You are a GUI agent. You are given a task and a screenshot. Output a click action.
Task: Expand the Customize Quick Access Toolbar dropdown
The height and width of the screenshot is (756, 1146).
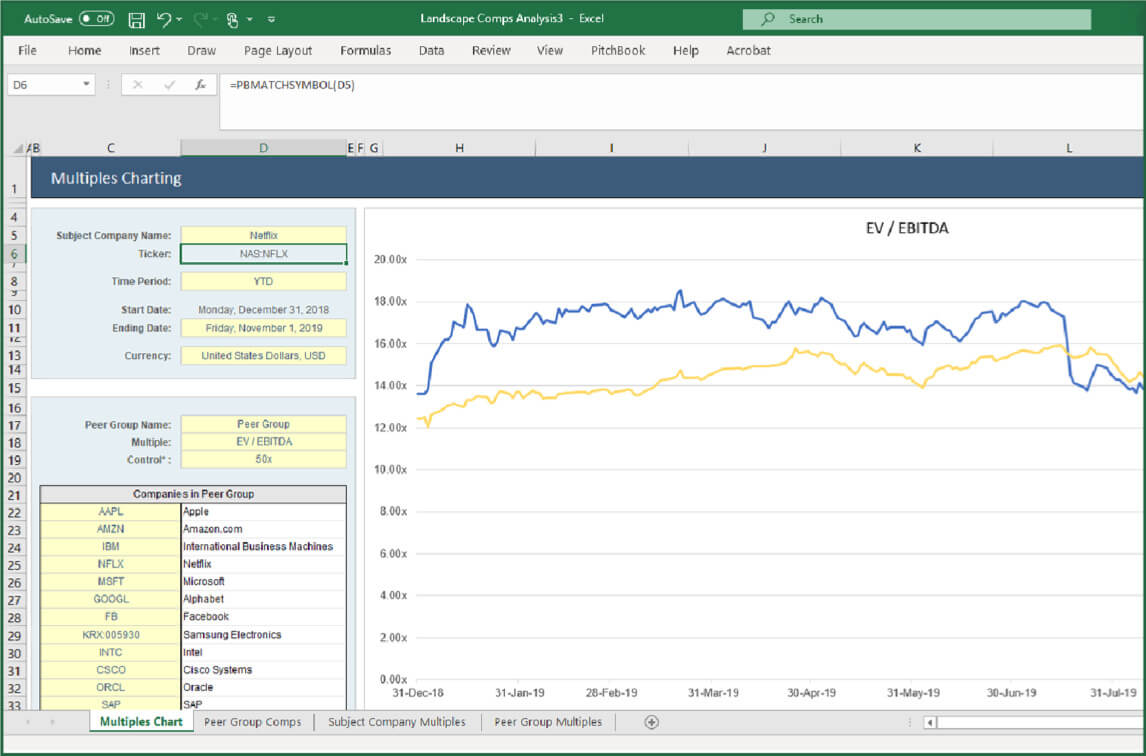coord(271,18)
